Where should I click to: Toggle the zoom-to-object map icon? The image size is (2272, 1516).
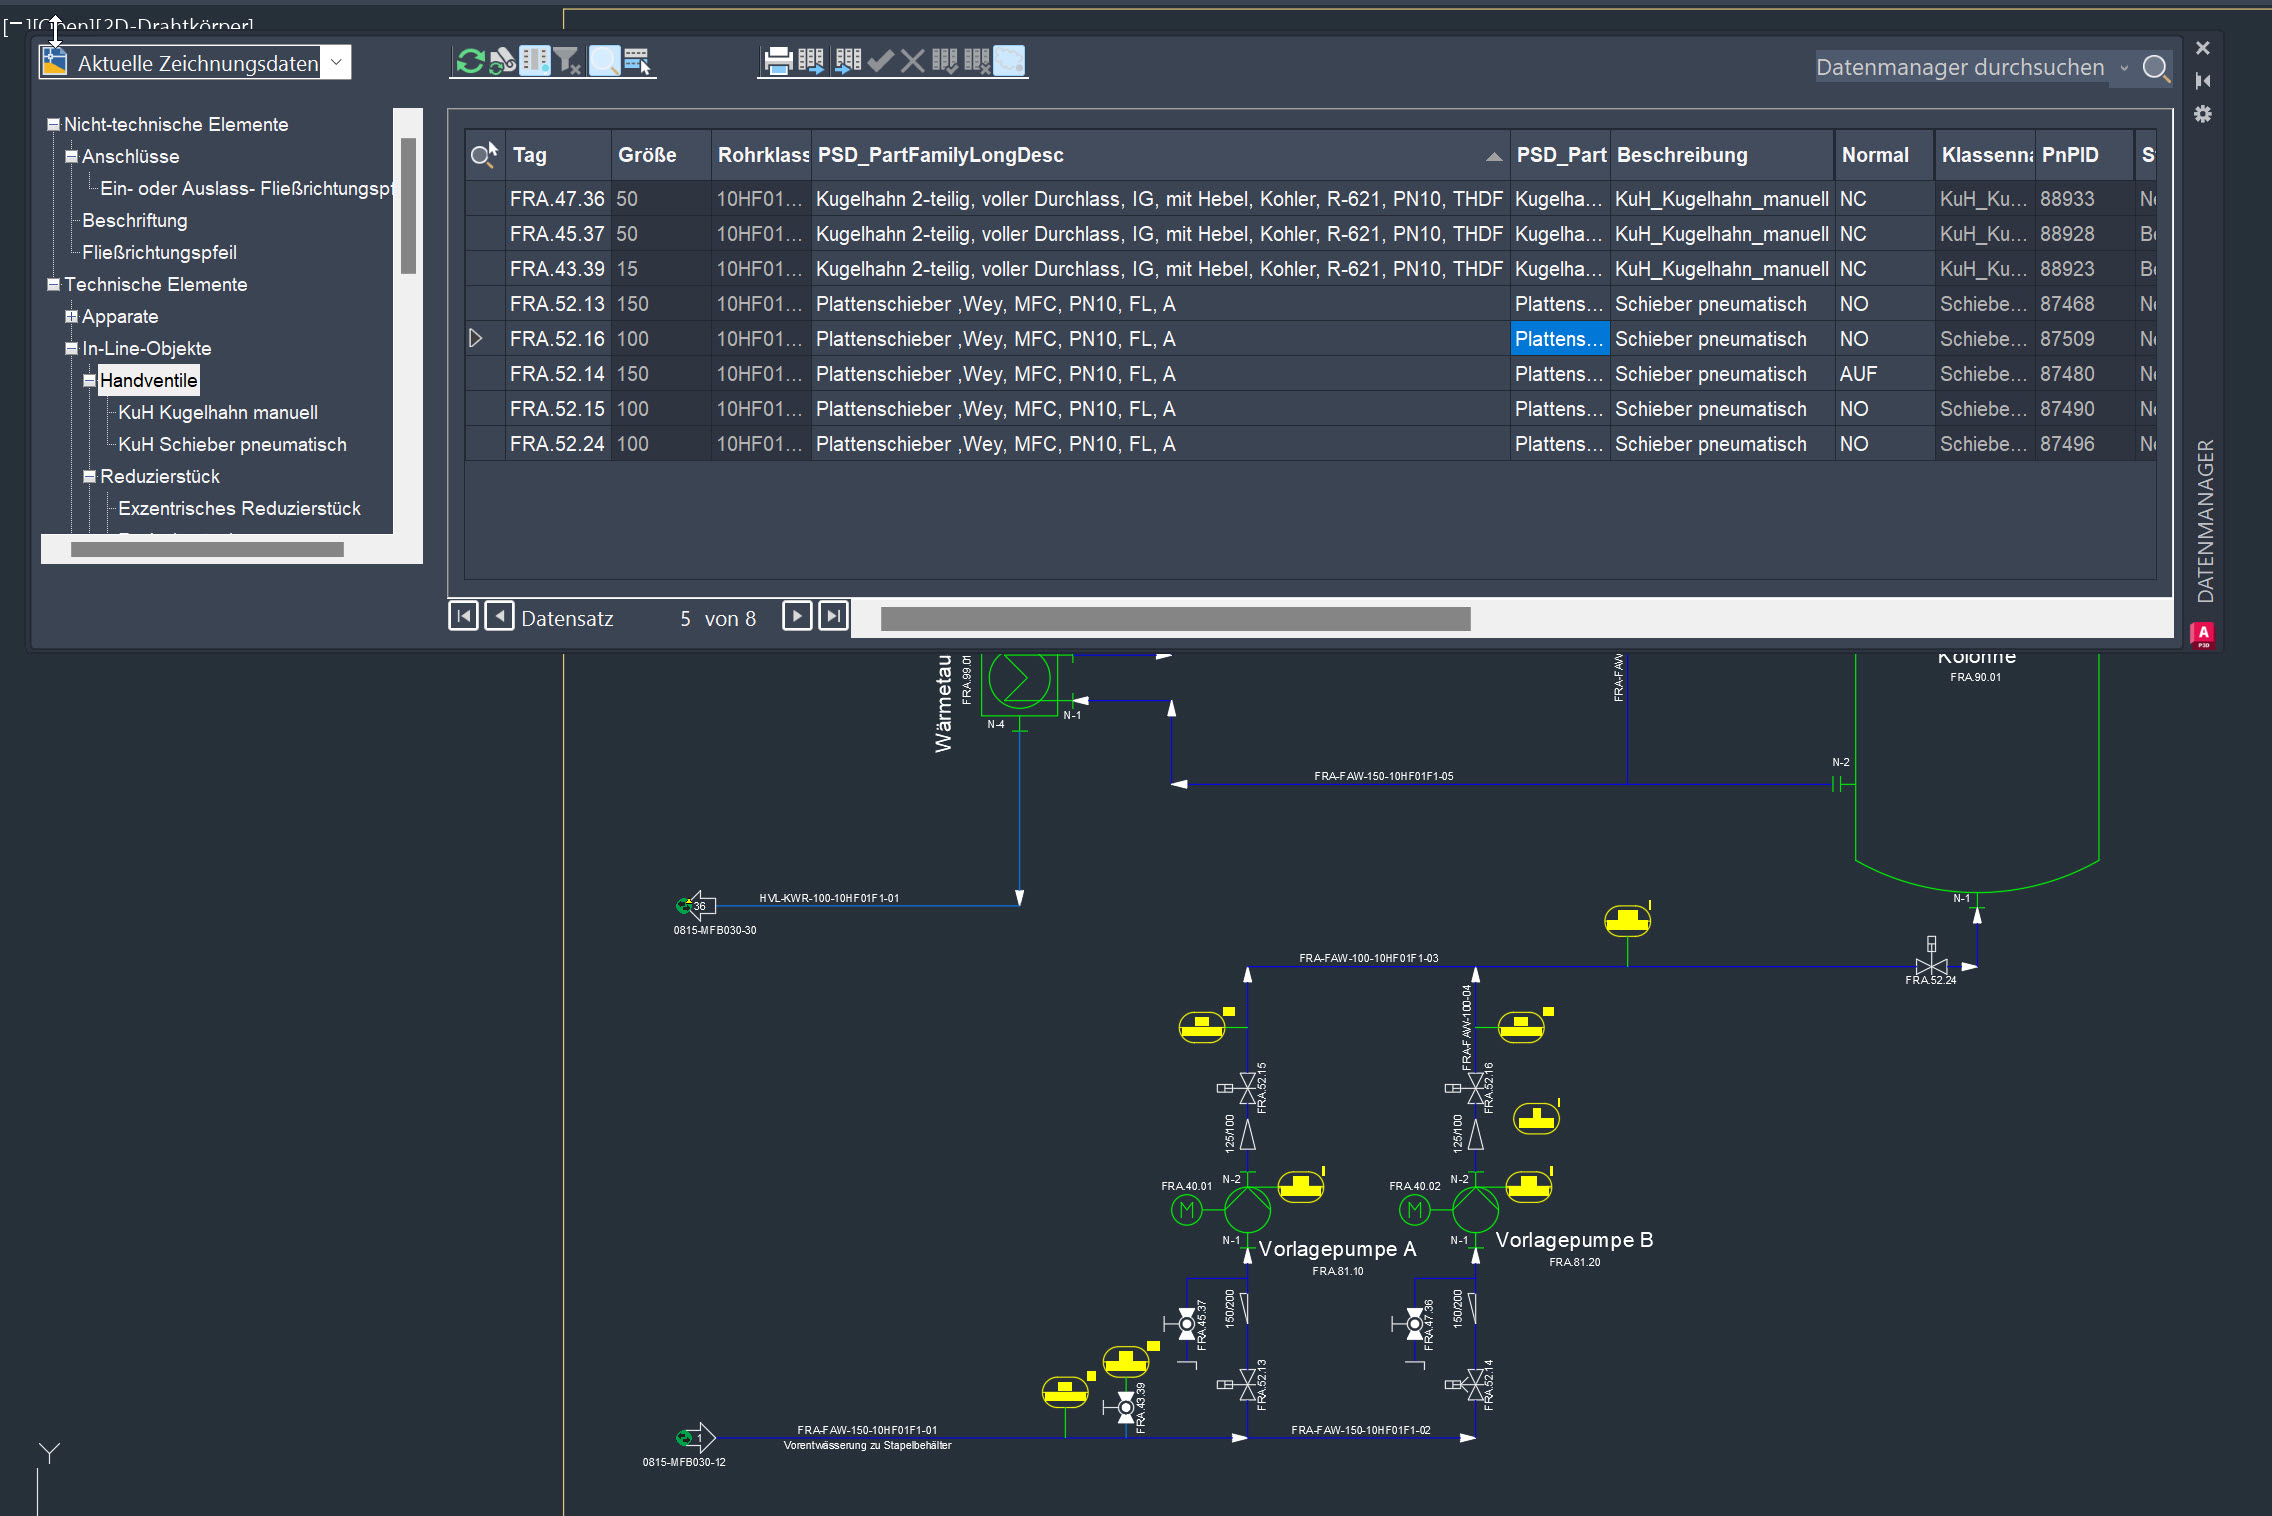(x=1010, y=60)
